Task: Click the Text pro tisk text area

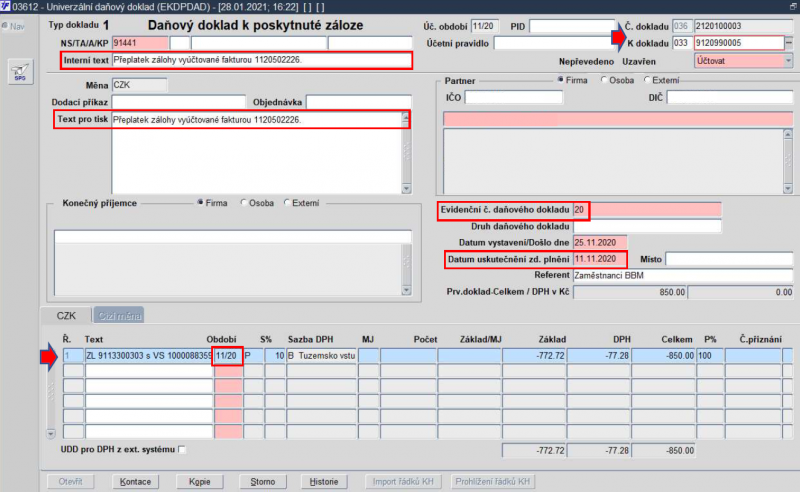Action: [257, 153]
